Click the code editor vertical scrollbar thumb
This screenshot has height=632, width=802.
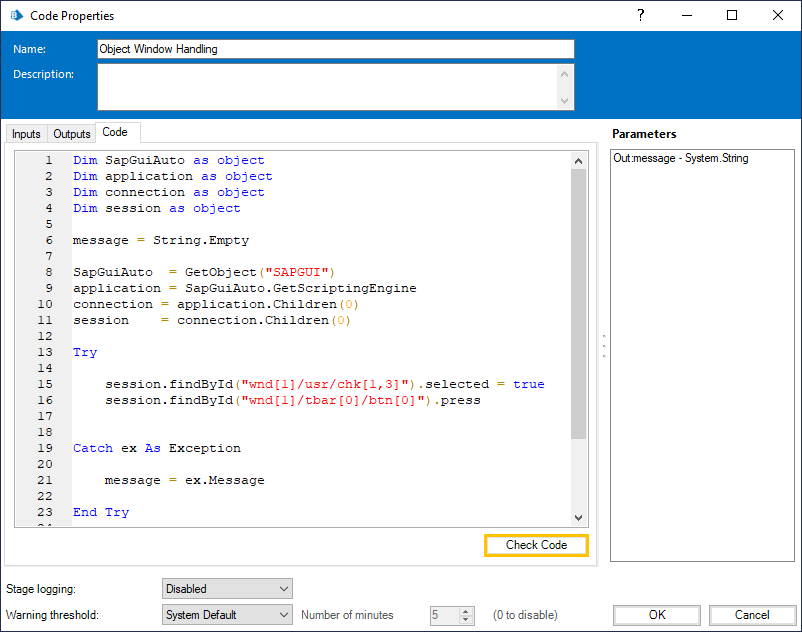pos(578,304)
